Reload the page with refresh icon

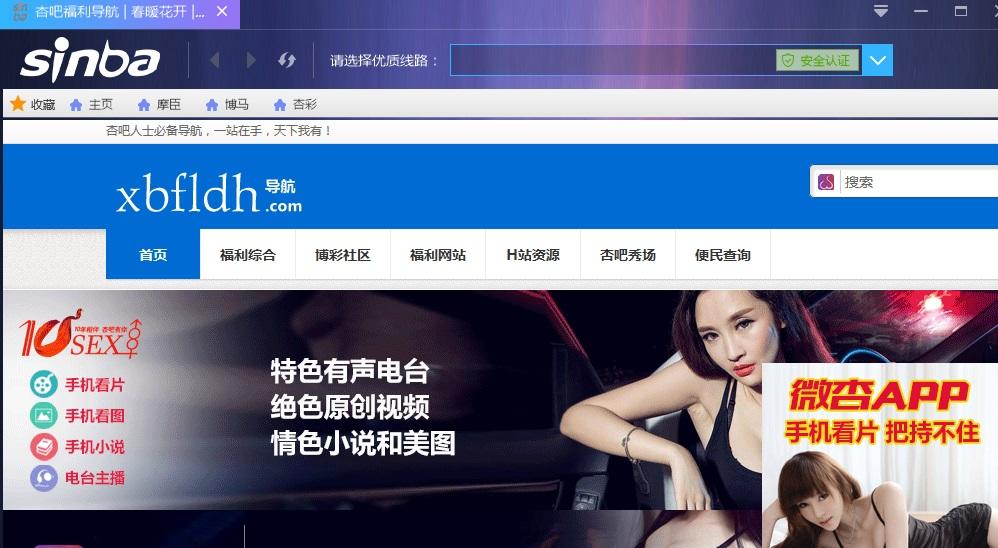pos(287,60)
